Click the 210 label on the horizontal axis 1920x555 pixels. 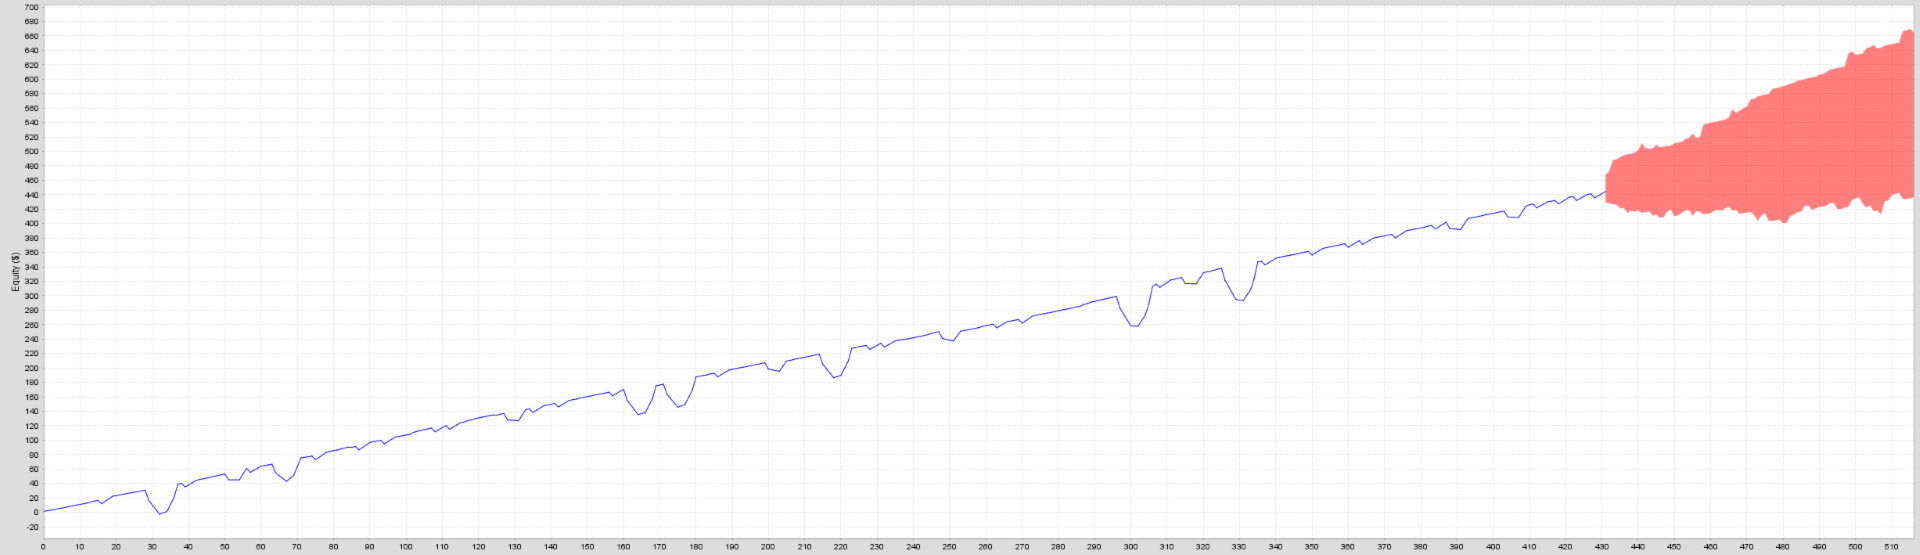pos(804,547)
